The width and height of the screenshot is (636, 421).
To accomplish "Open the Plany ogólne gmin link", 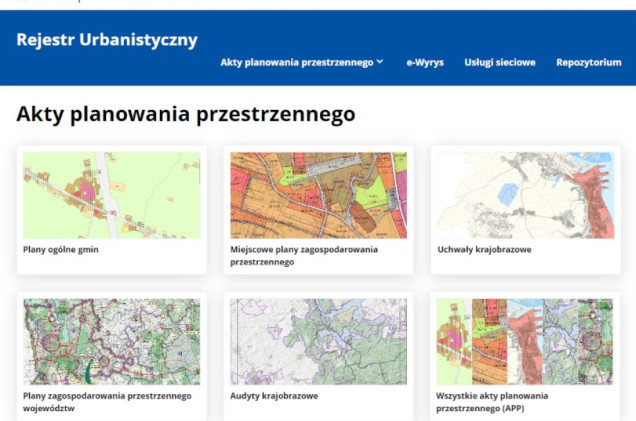I will (61, 249).
